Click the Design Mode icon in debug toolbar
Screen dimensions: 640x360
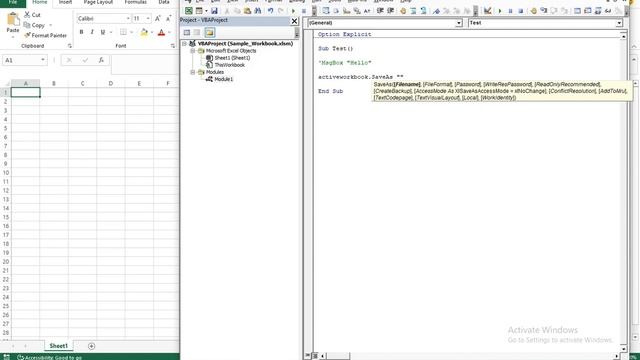click(x=487, y=11)
